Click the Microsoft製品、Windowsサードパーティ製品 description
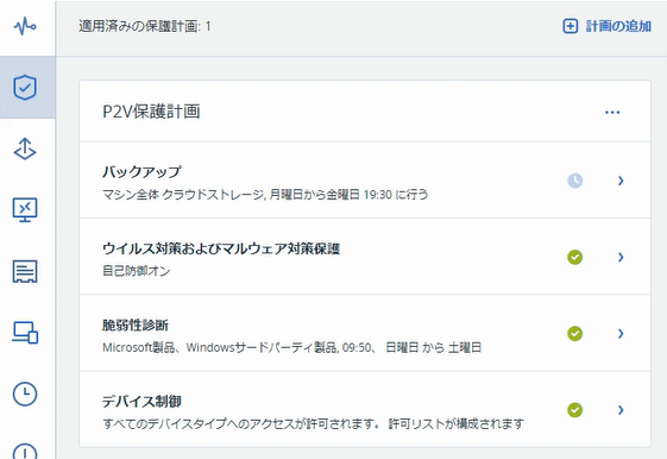This screenshot has height=459, width=667. pyautogui.click(x=292, y=348)
